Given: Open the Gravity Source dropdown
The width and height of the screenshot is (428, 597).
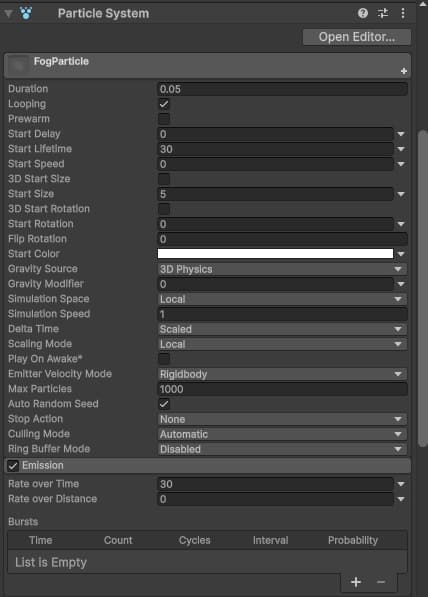Looking at the screenshot, I should [x=282, y=269].
